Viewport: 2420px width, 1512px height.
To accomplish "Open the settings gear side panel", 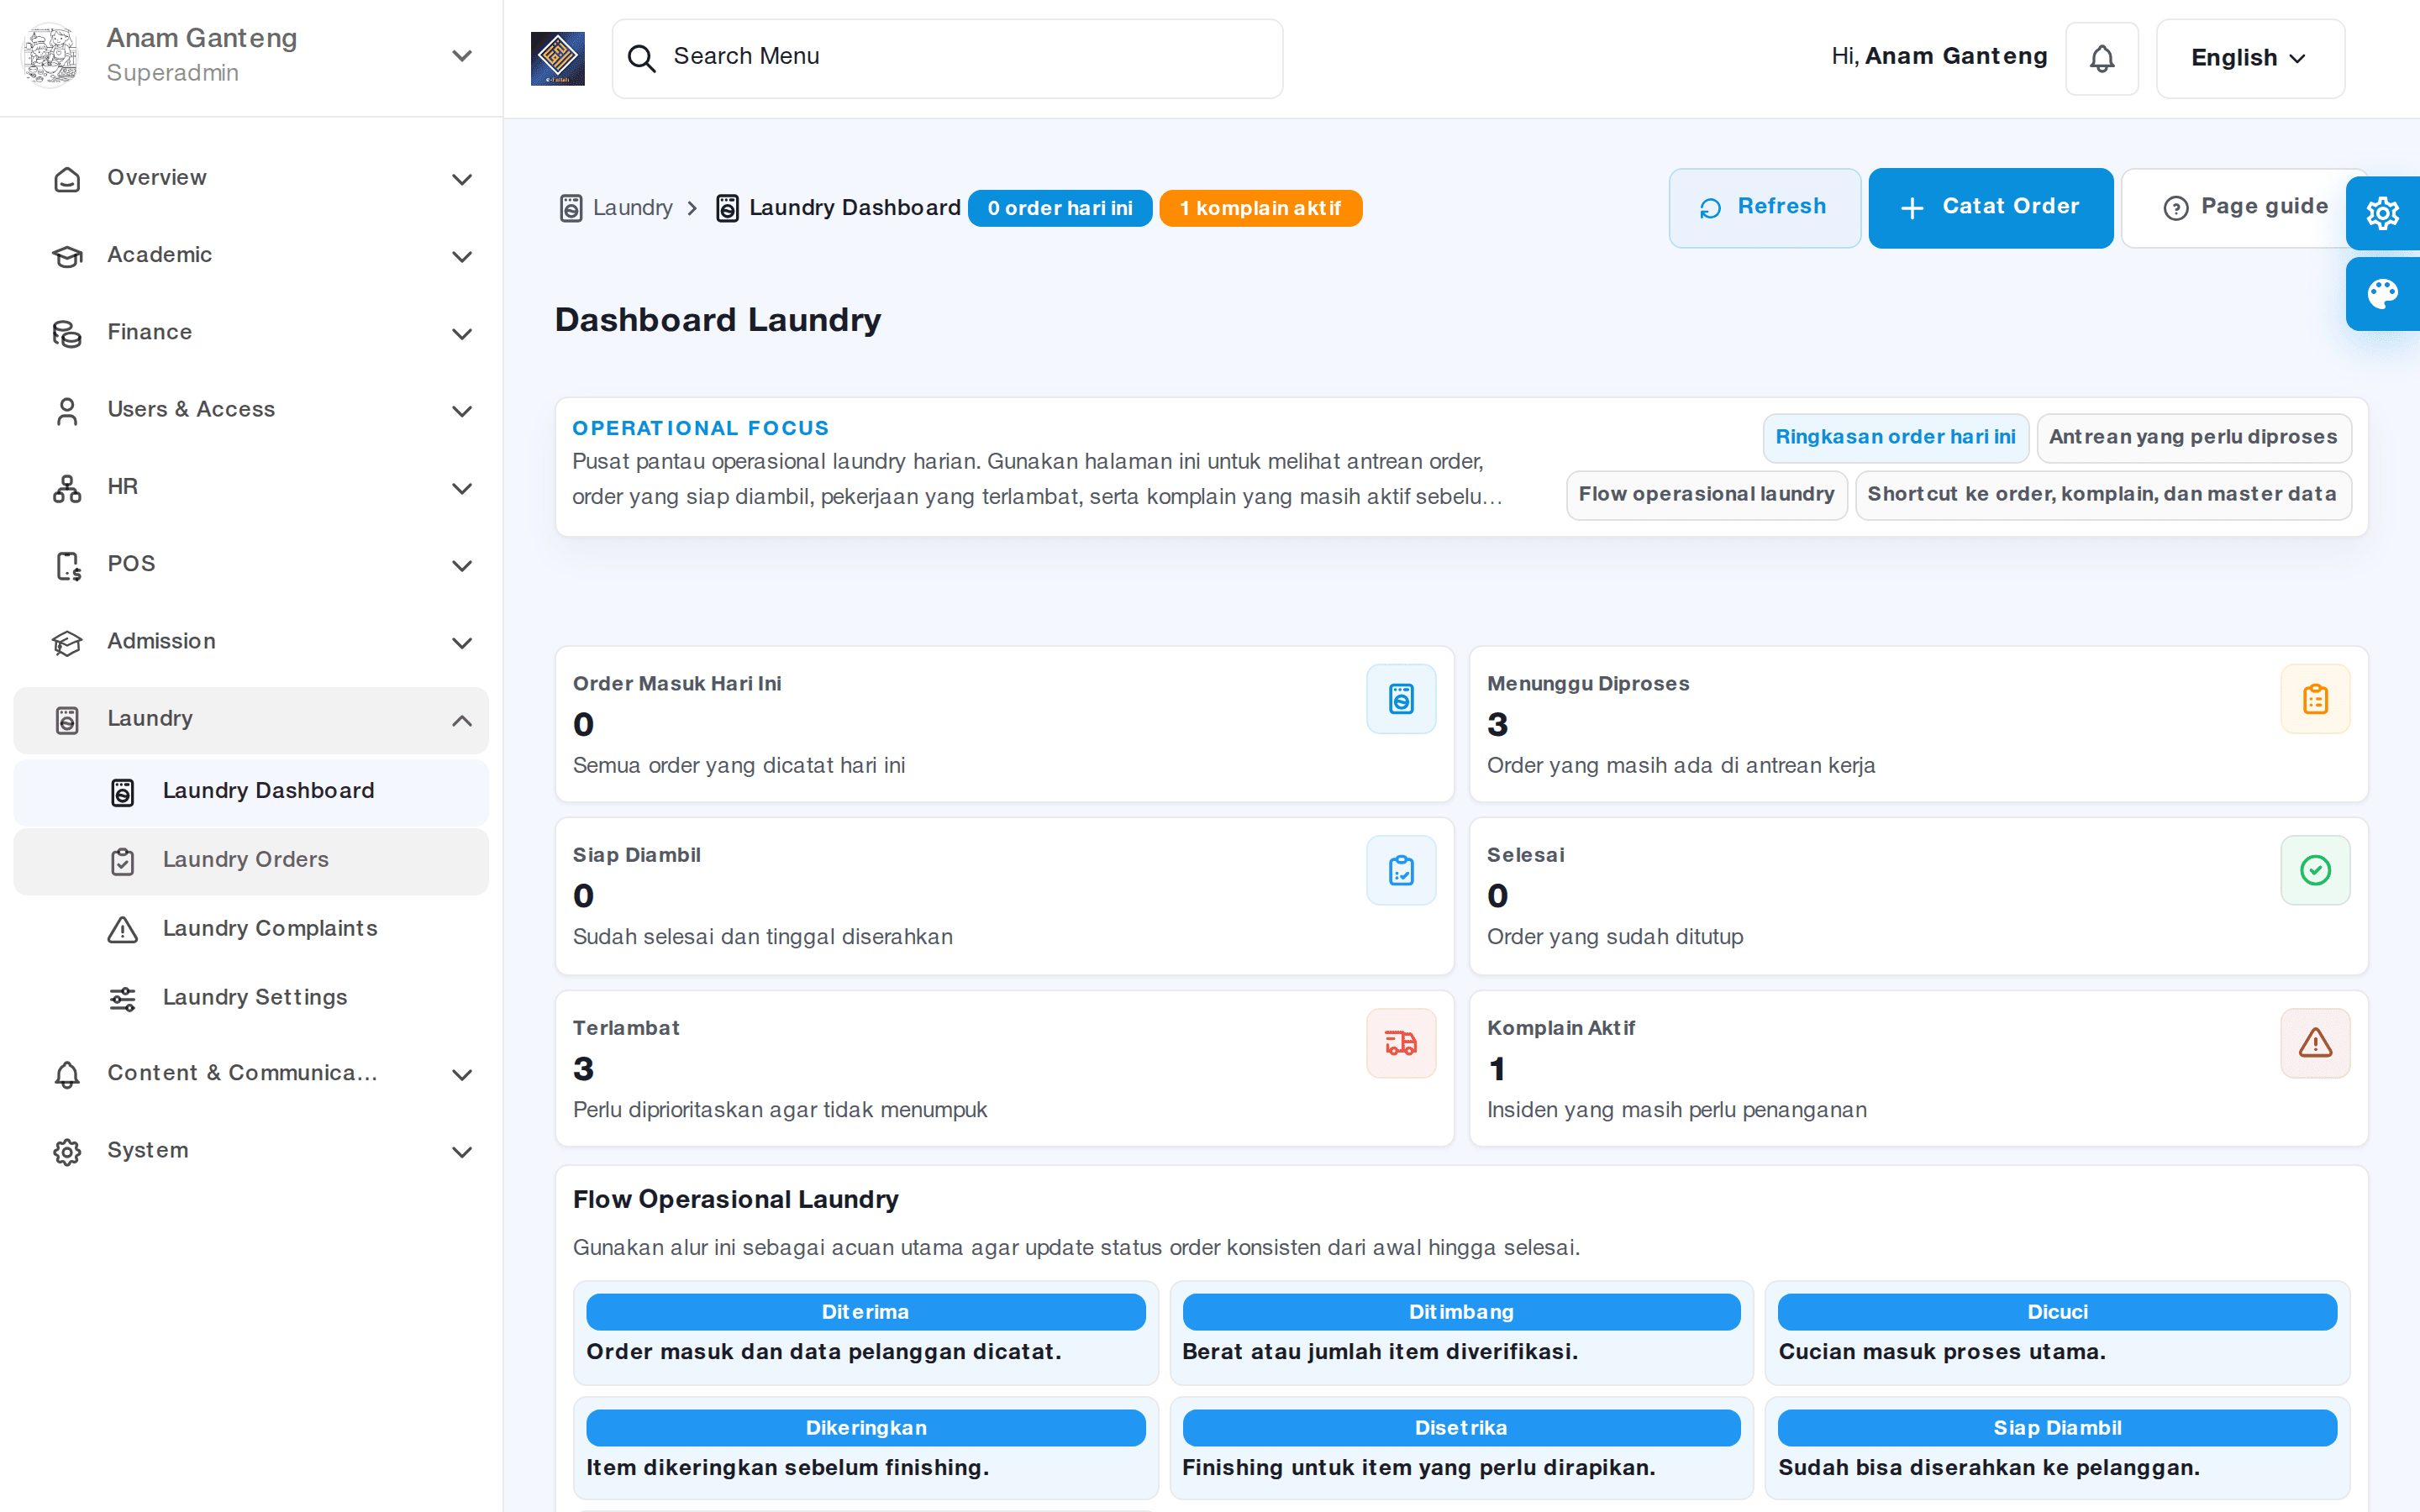I will point(2383,212).
